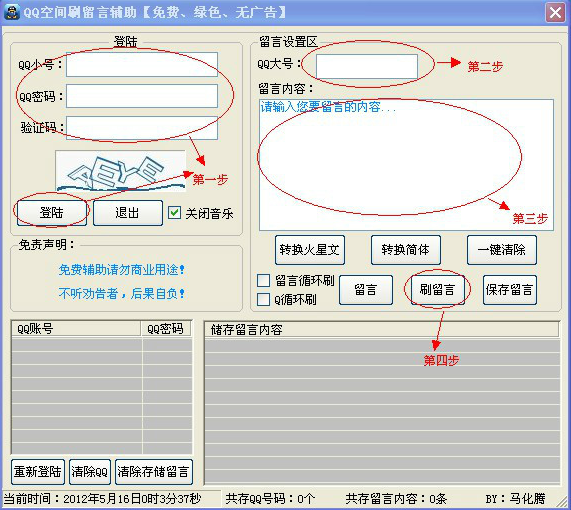Click the 转换火星文 button
The height and width of the screenshot is (510, 571).
pyautogui.click(x=310, y=250)
